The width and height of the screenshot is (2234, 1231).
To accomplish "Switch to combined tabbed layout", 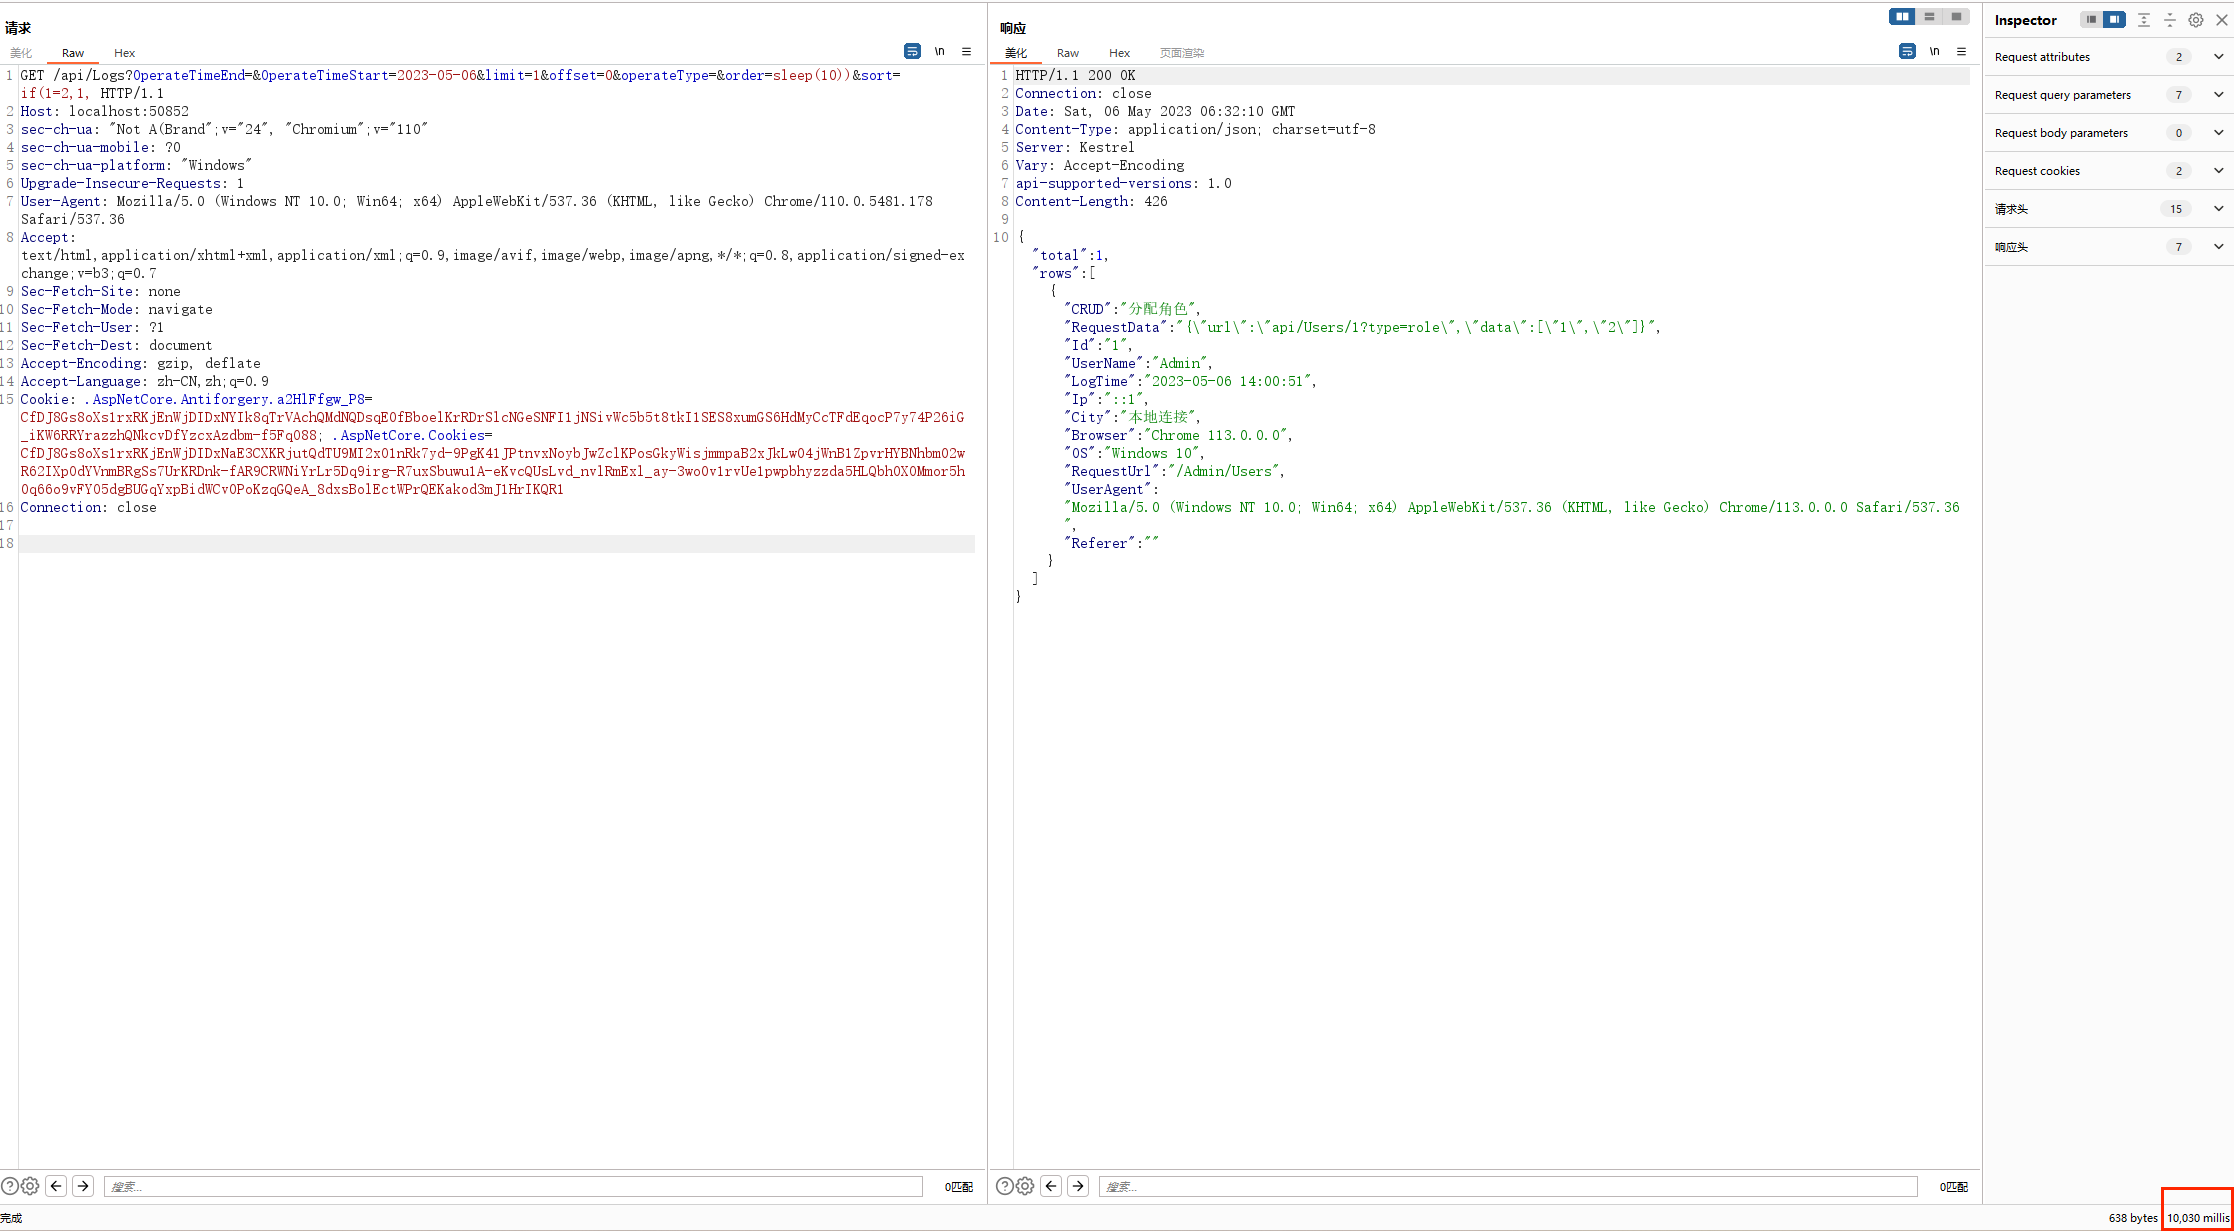I will pyautogui.click(x=1956, y=16).
